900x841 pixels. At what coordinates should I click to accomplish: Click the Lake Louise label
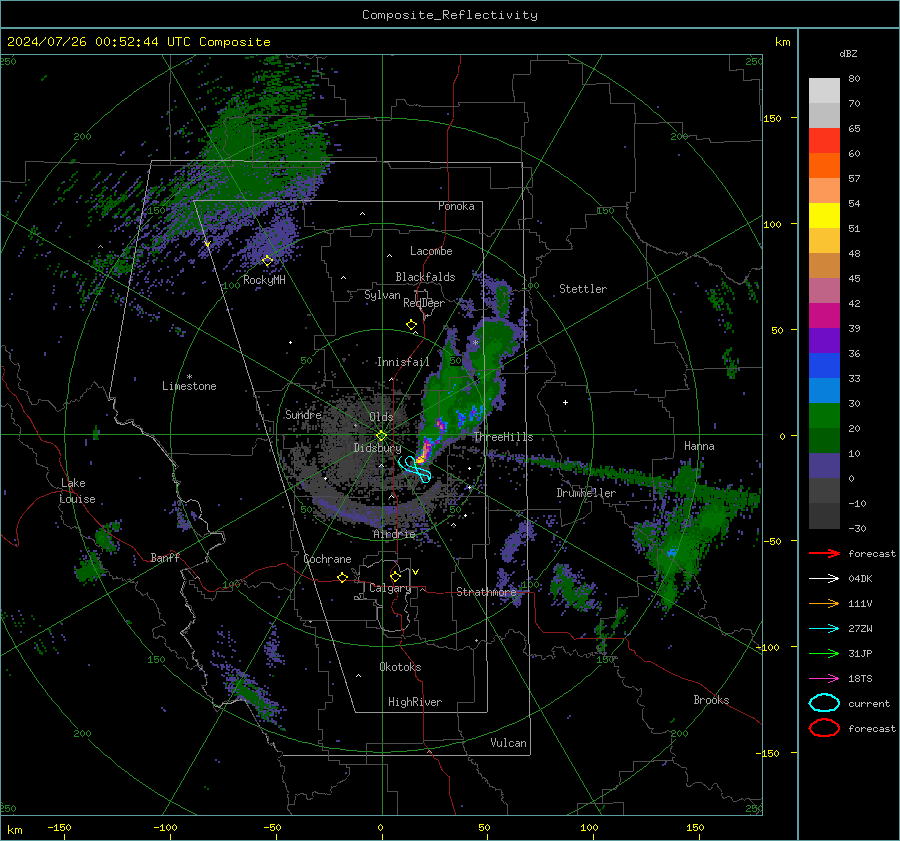pos(77,491)
